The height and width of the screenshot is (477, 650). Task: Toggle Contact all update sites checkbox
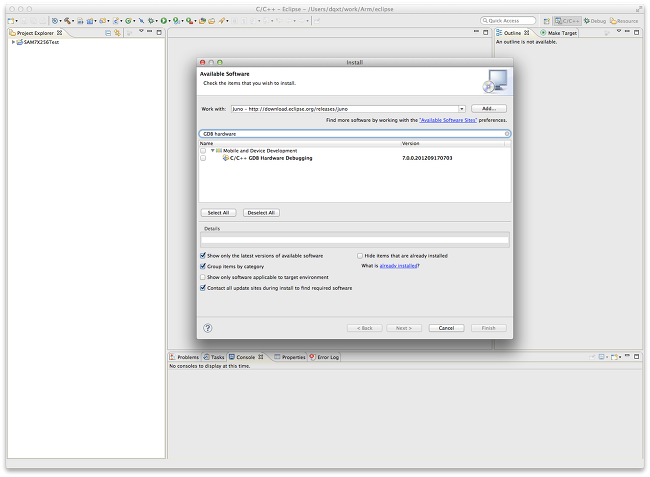click(x=203, y=288)
